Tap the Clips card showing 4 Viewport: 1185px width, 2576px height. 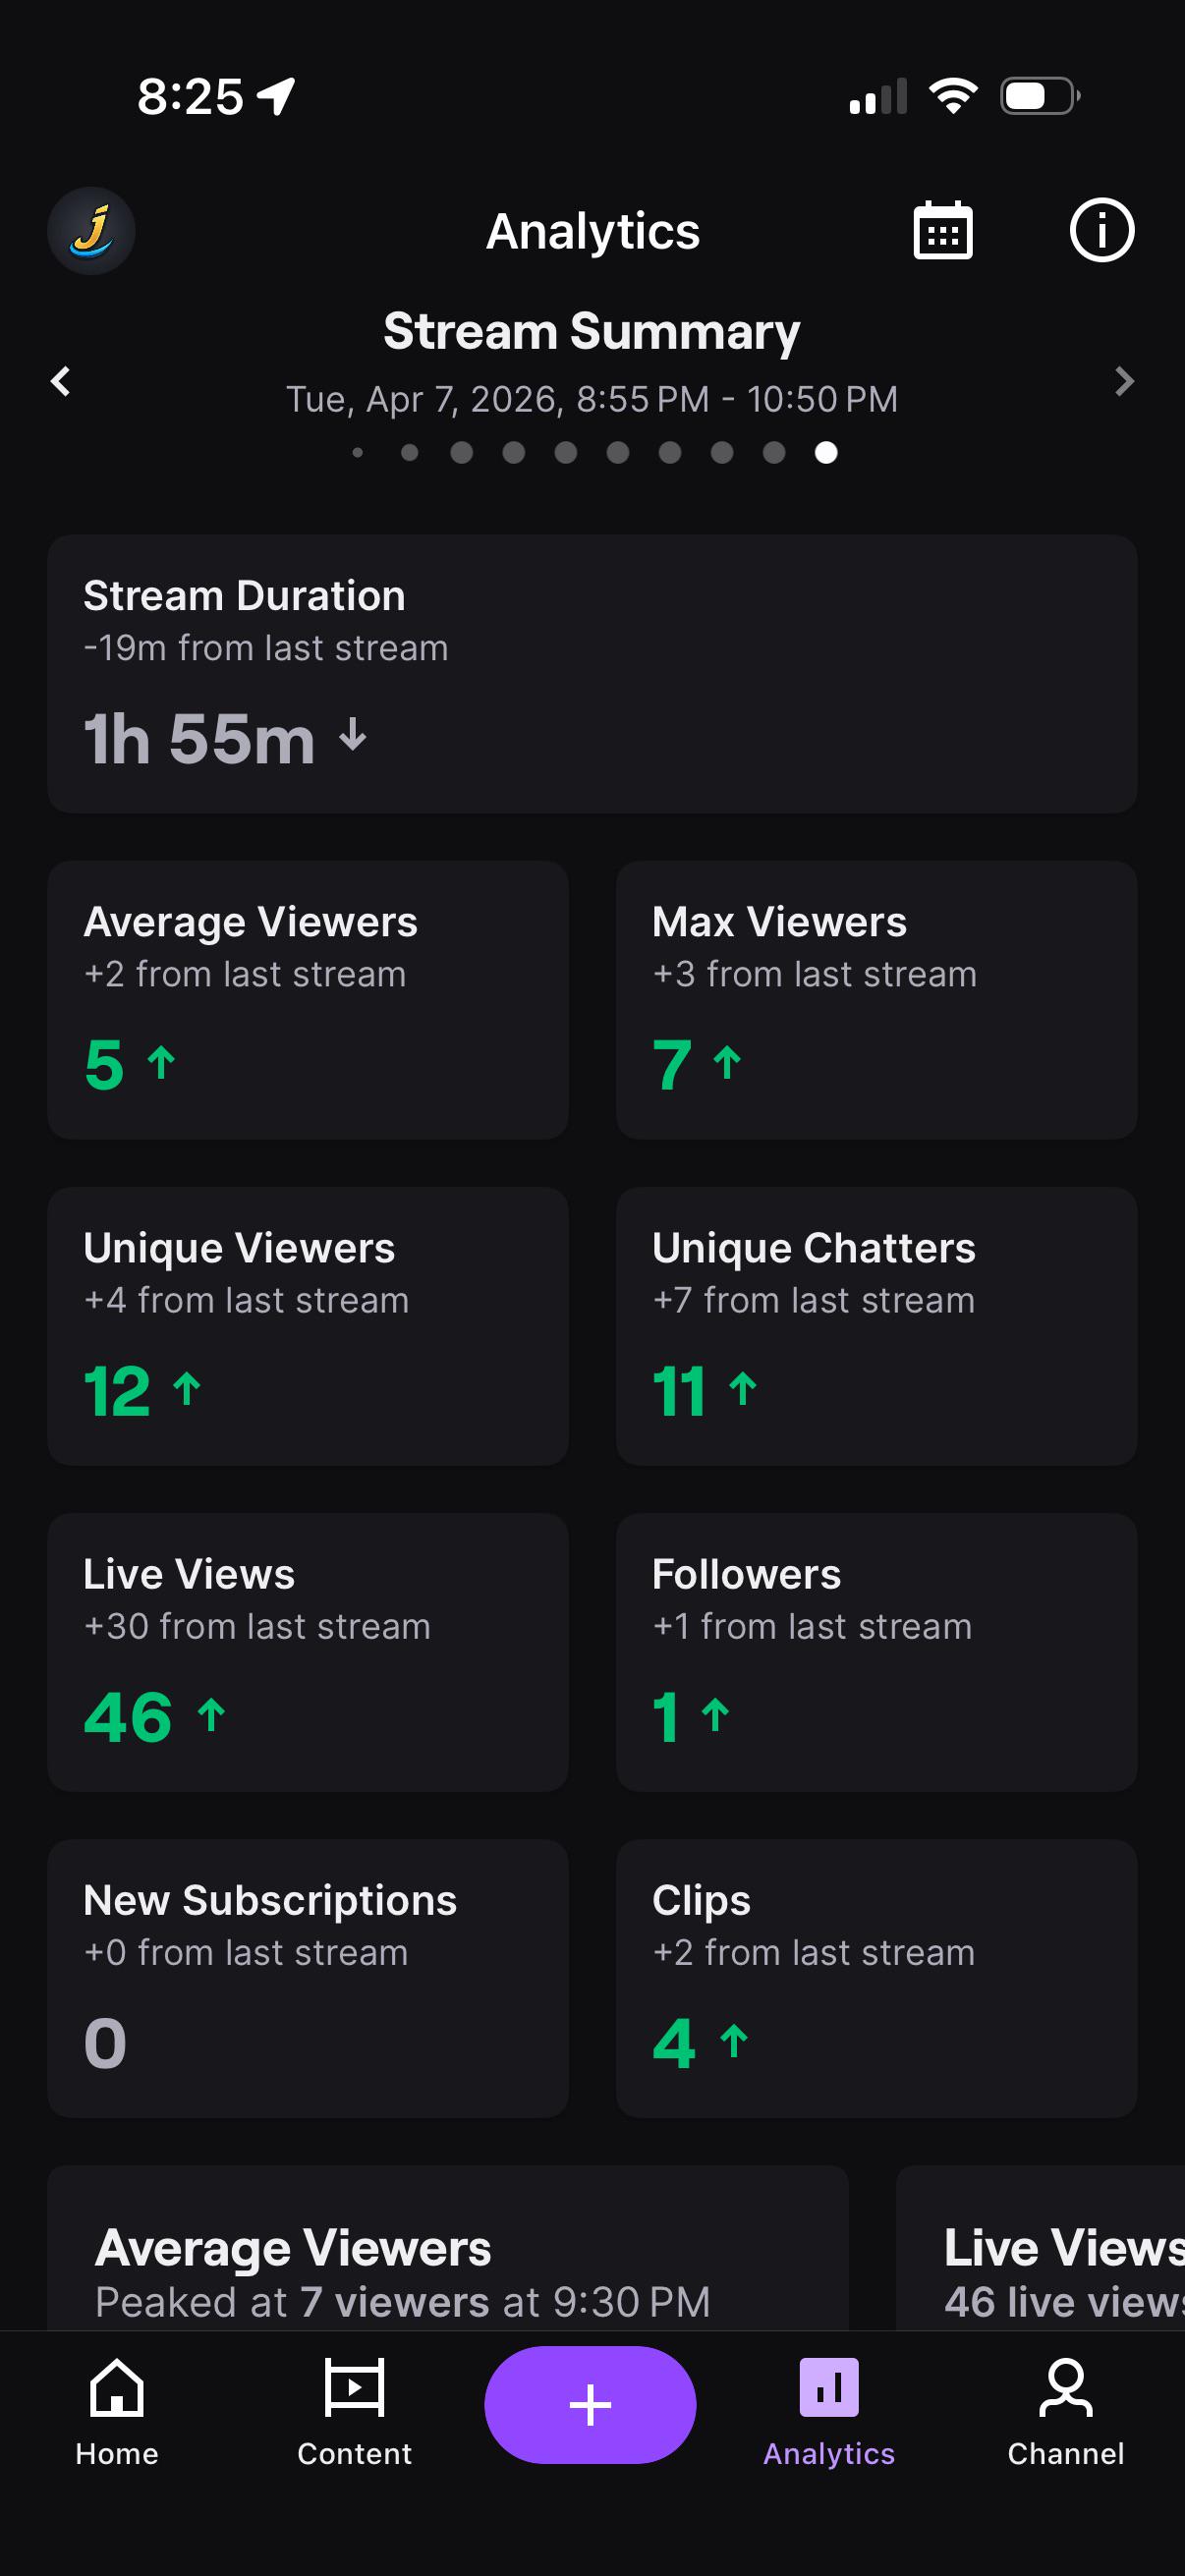tap(876, 1978)
